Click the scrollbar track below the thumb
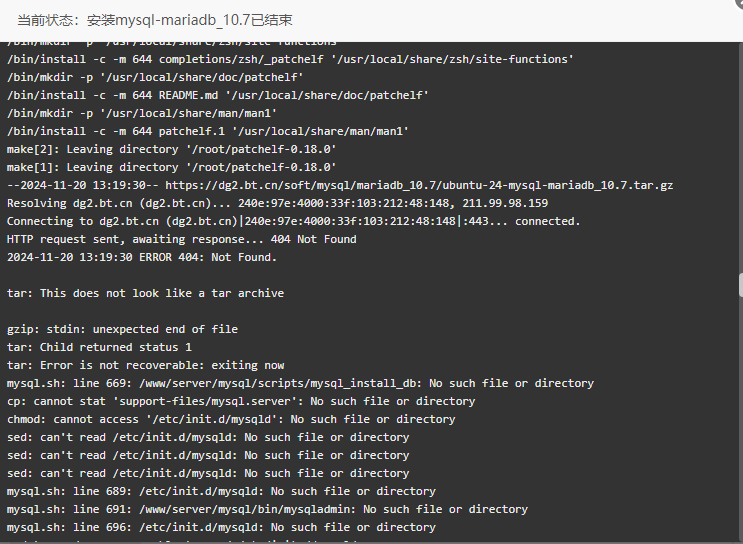 741,419
